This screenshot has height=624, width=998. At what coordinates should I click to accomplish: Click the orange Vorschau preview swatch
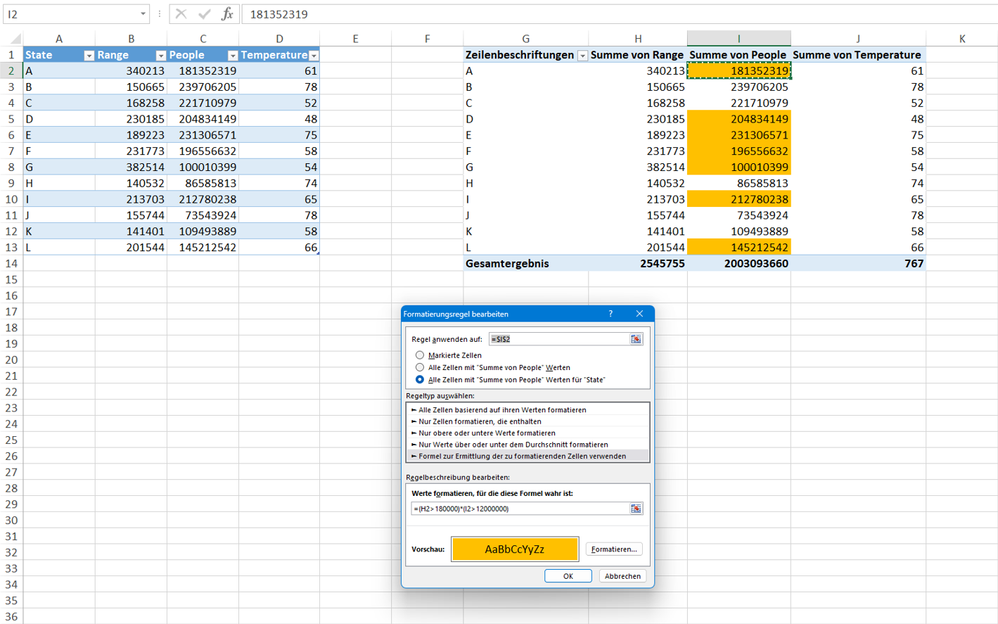[514, 549]
